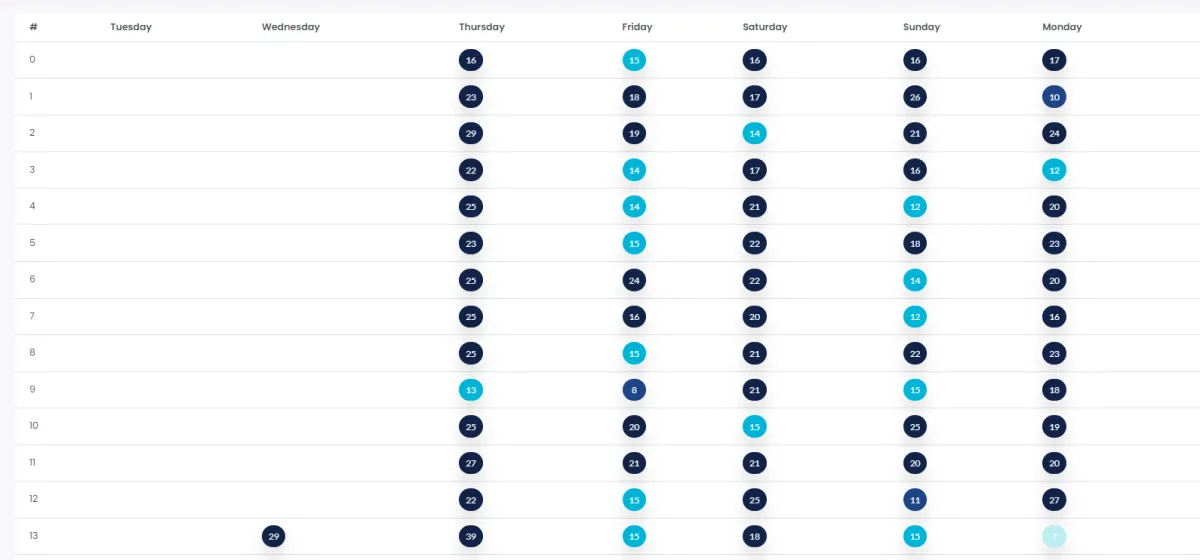This screenshot has height=560, width=1200.
Task: Select Saturday badge 25 in row 12
Action: (x=755, y=500)
